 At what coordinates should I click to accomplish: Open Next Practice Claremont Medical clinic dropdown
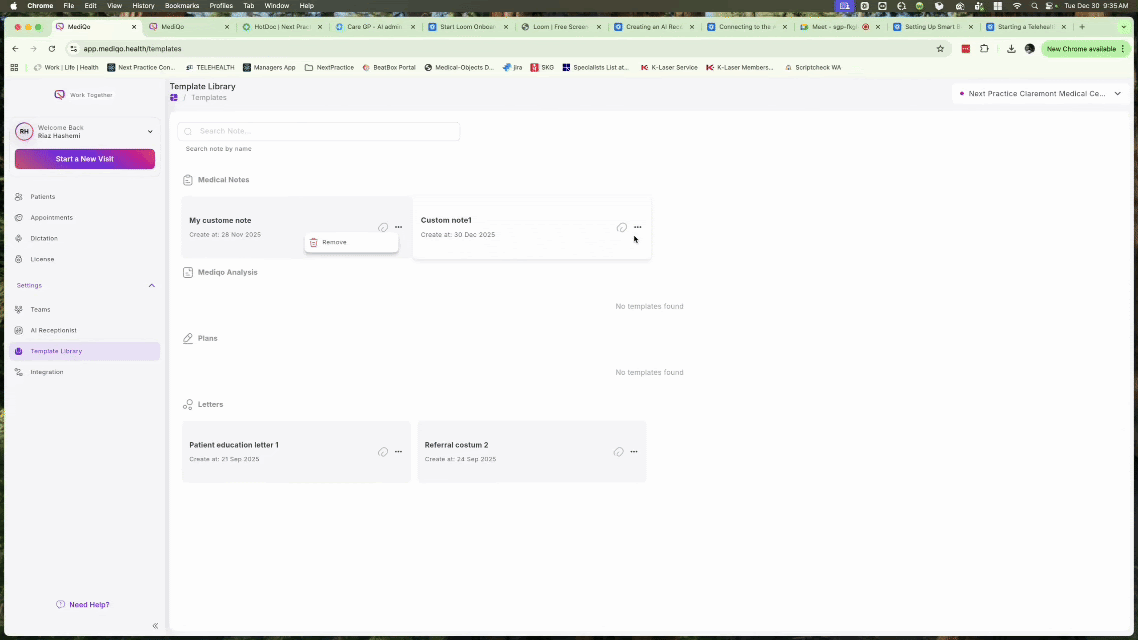coord(1040,94)
